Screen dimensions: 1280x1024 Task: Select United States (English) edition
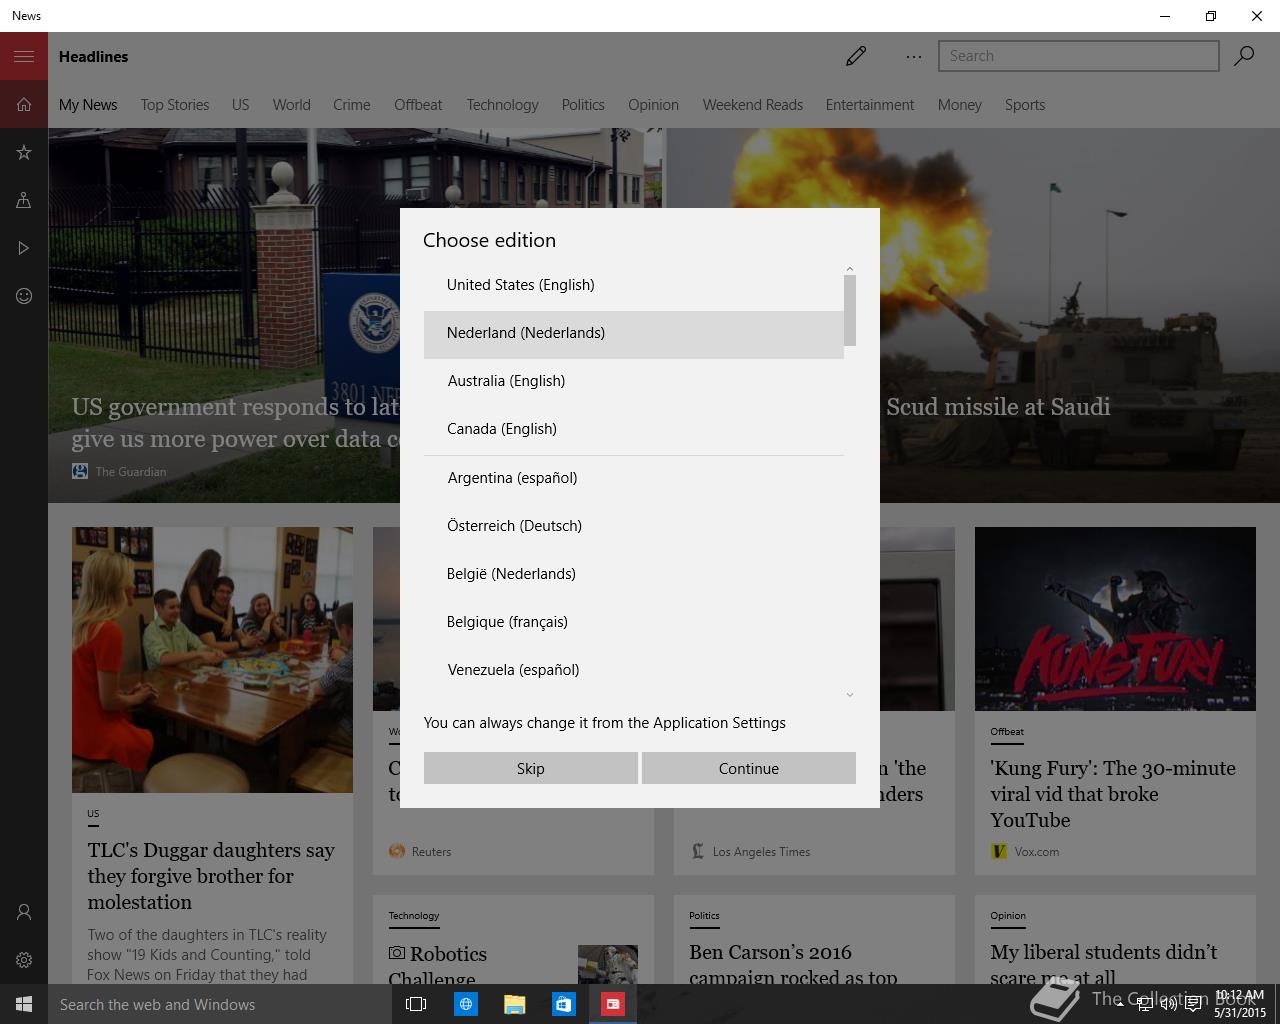click(x=634, y=285)
